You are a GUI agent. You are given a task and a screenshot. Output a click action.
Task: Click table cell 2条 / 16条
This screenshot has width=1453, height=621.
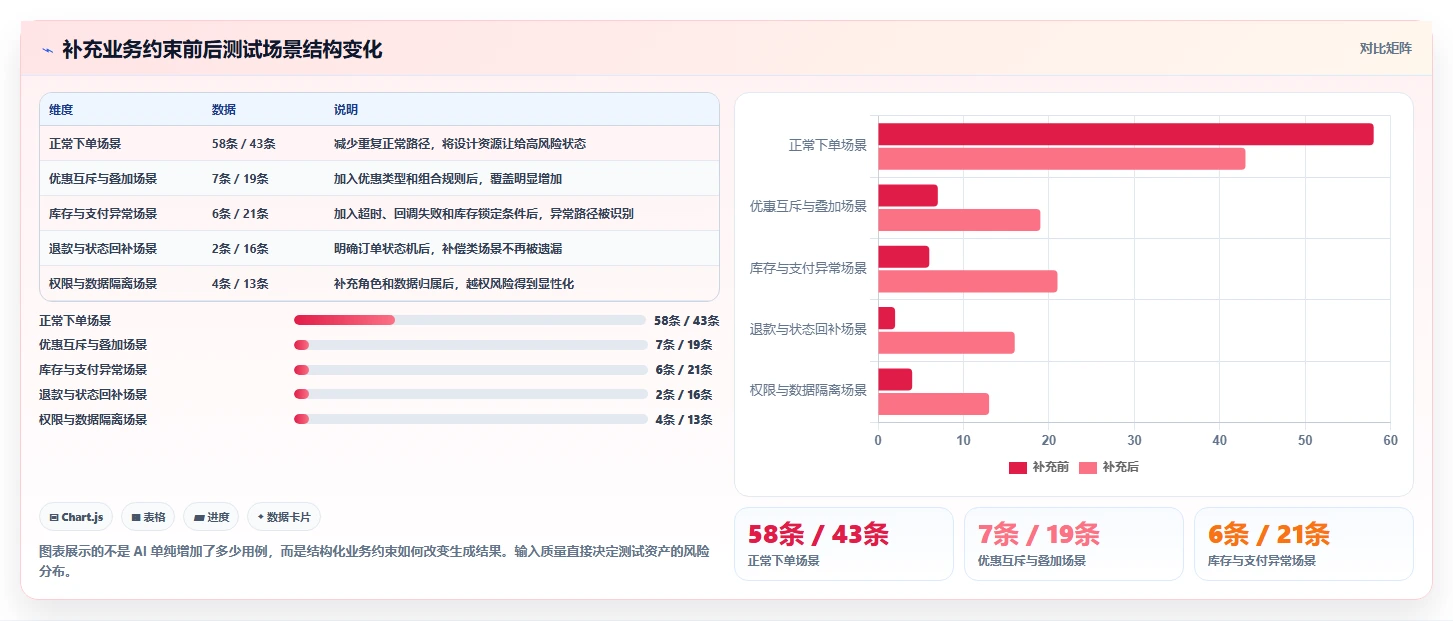240,249
